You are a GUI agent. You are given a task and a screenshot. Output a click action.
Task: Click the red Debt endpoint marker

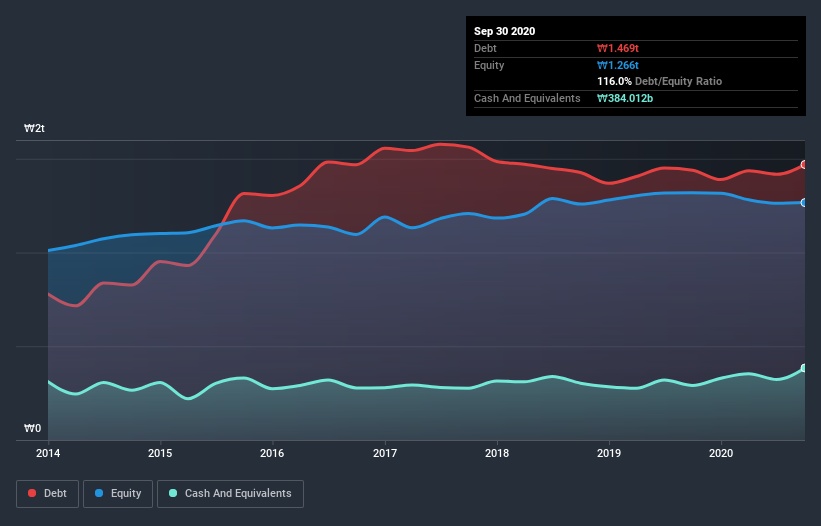click(x=804, y=164)
